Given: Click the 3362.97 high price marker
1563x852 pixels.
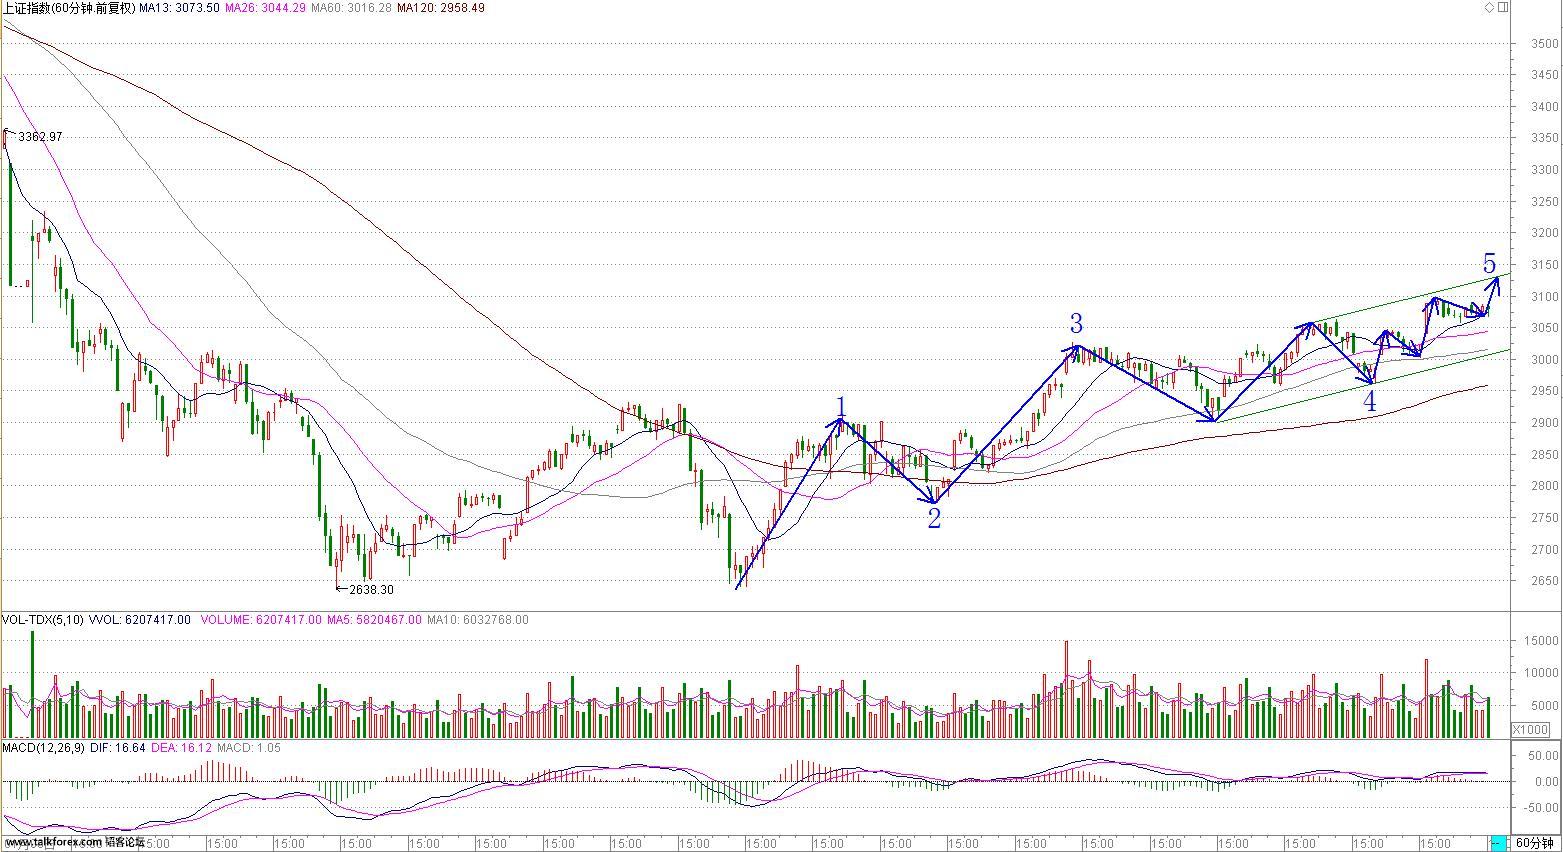Looking at the screenshot, I should click(40, 137).
